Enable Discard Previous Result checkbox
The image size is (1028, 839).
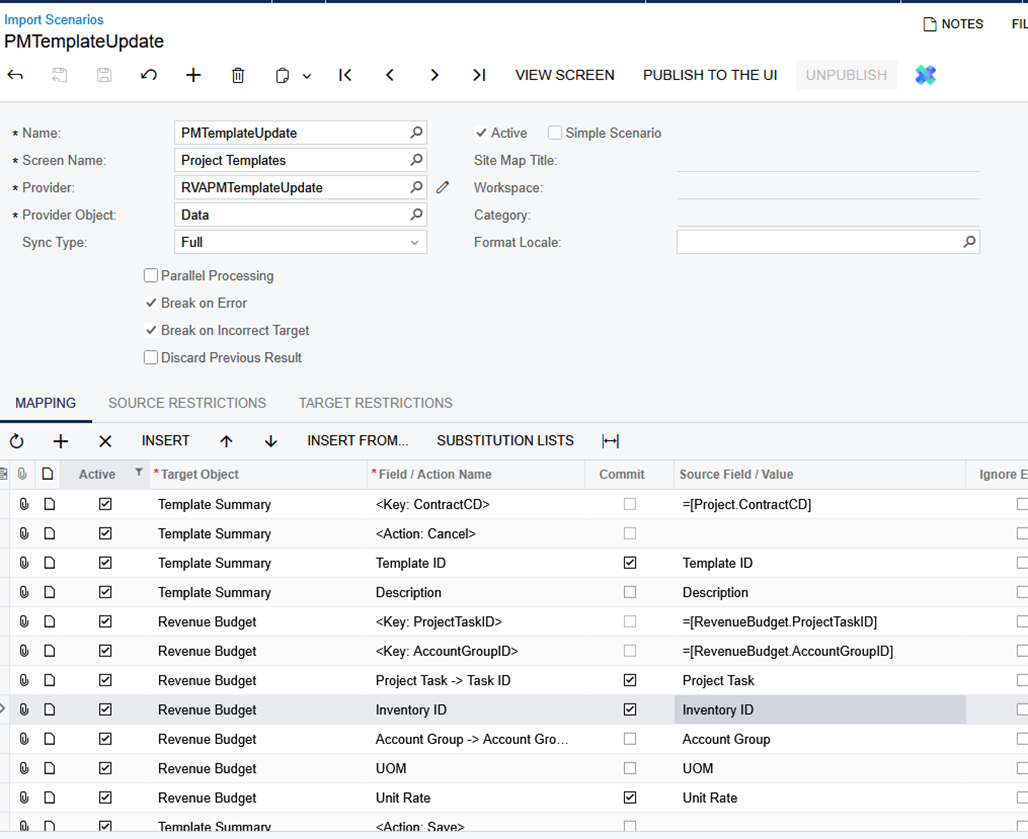click(151, 358)
